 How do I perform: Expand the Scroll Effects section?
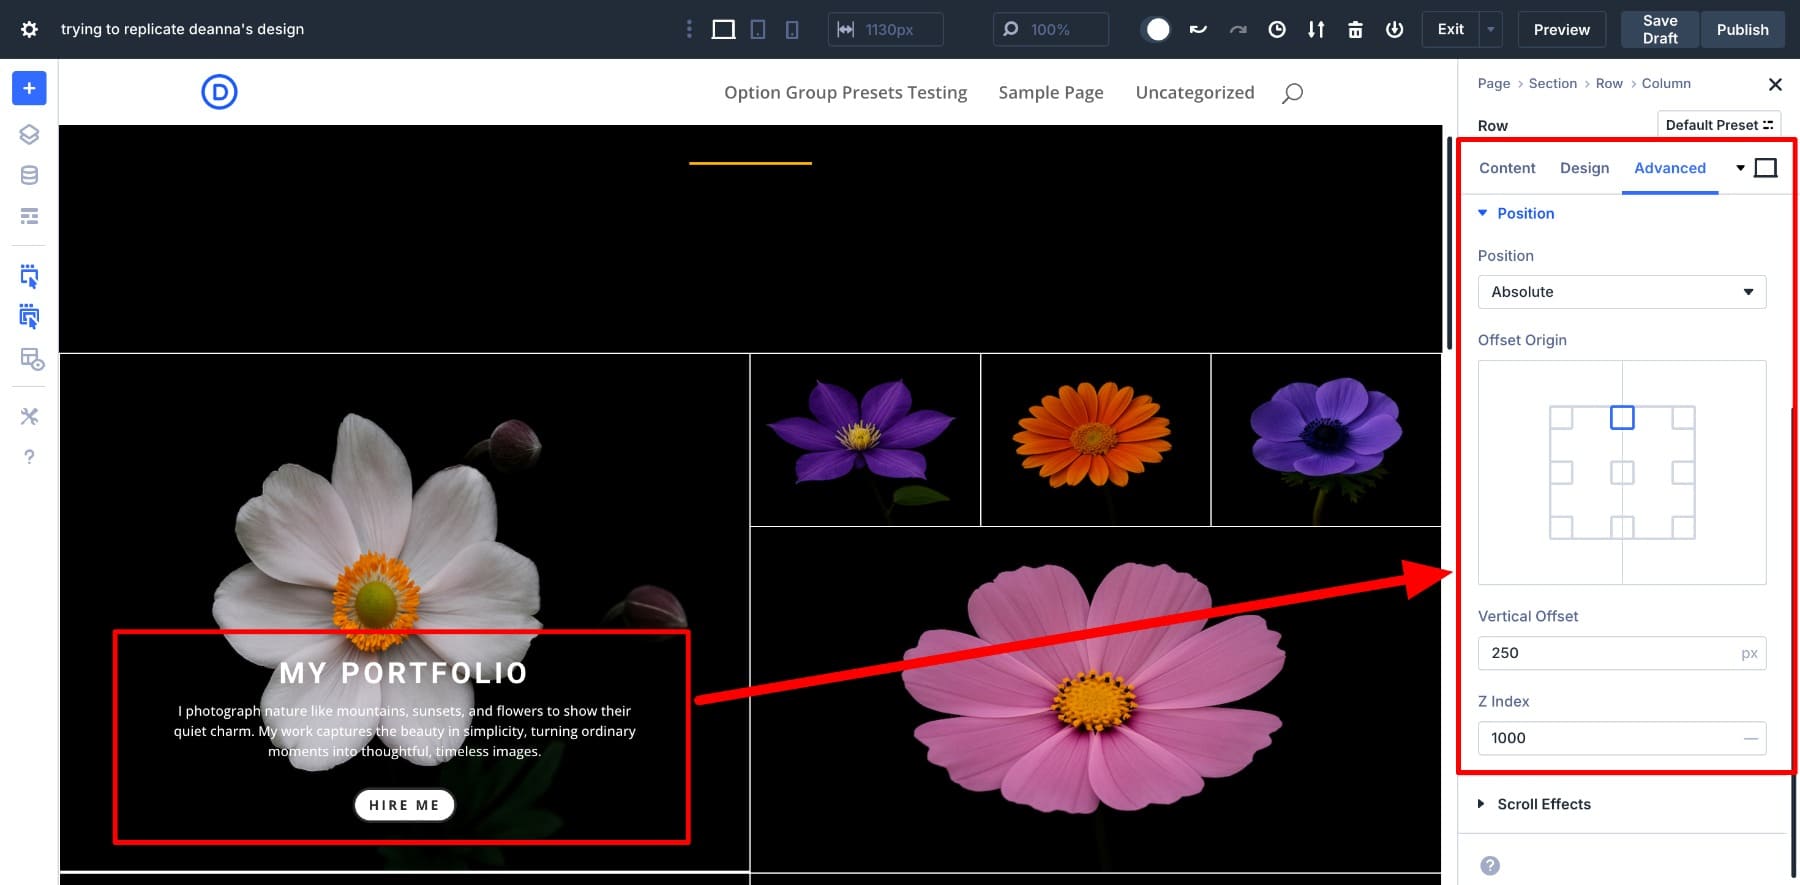pos(1543,804)
